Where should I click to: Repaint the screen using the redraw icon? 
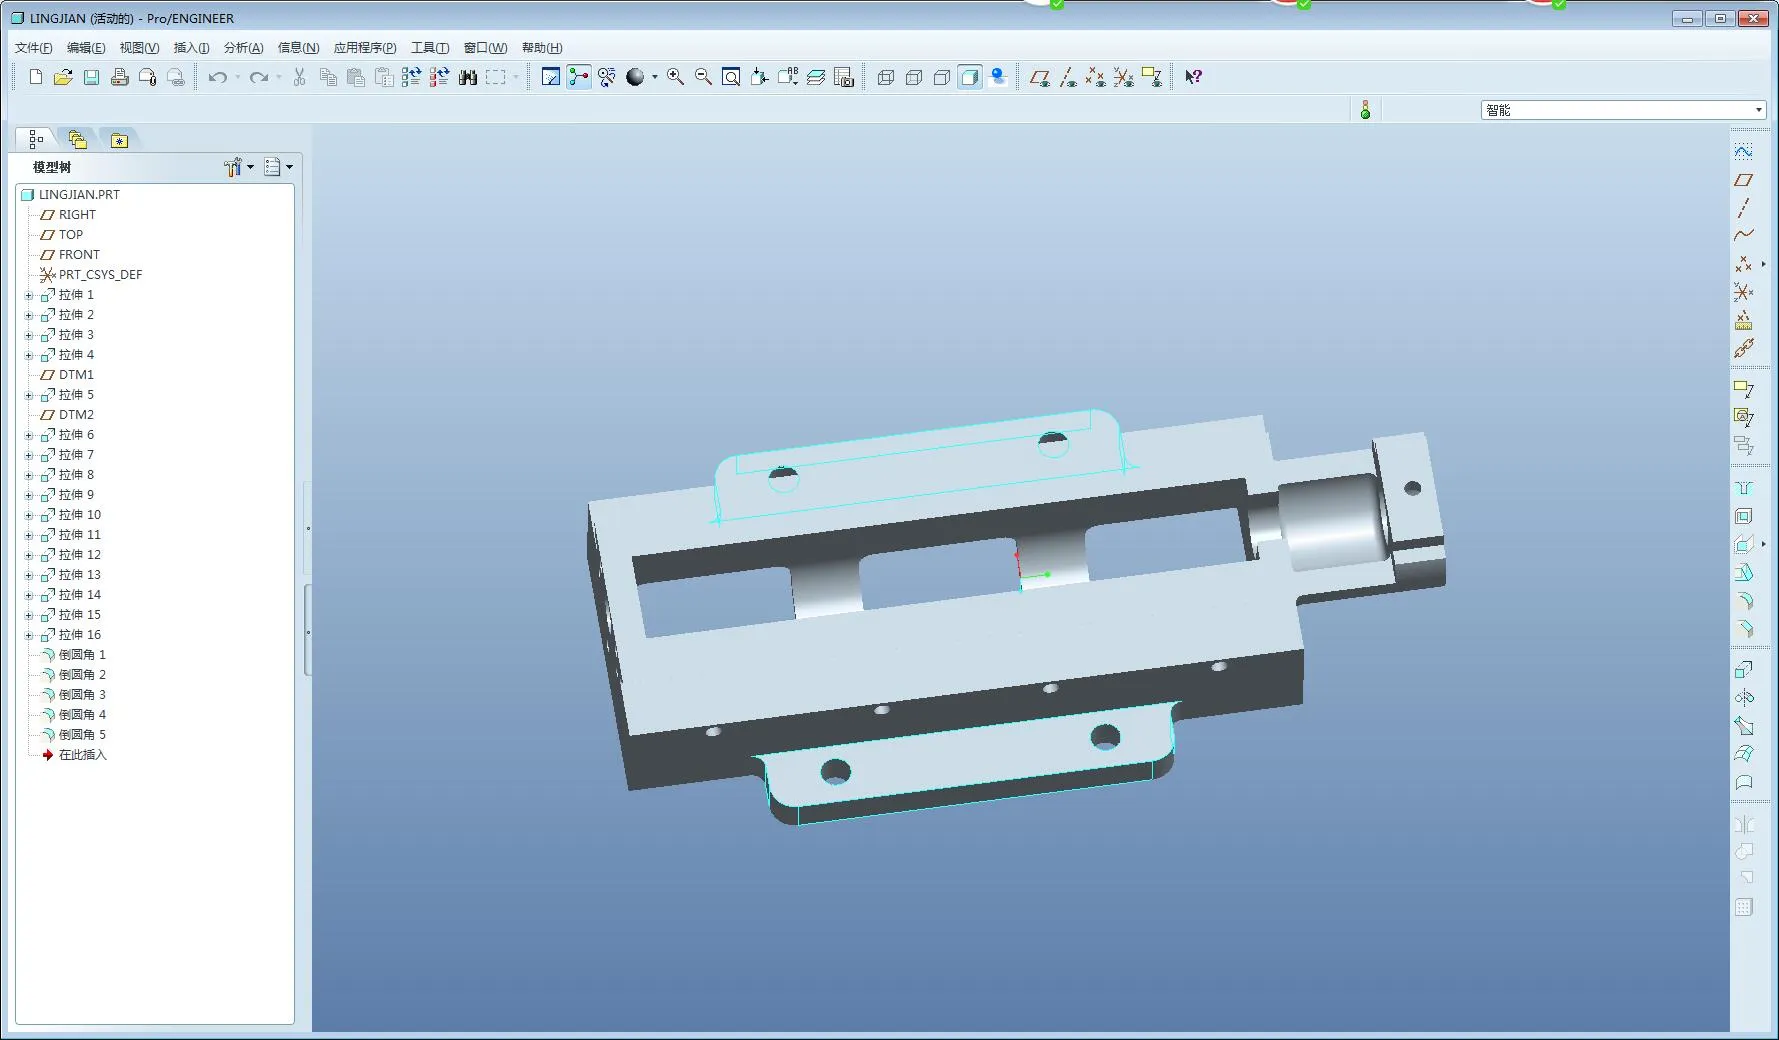(550, 77)
